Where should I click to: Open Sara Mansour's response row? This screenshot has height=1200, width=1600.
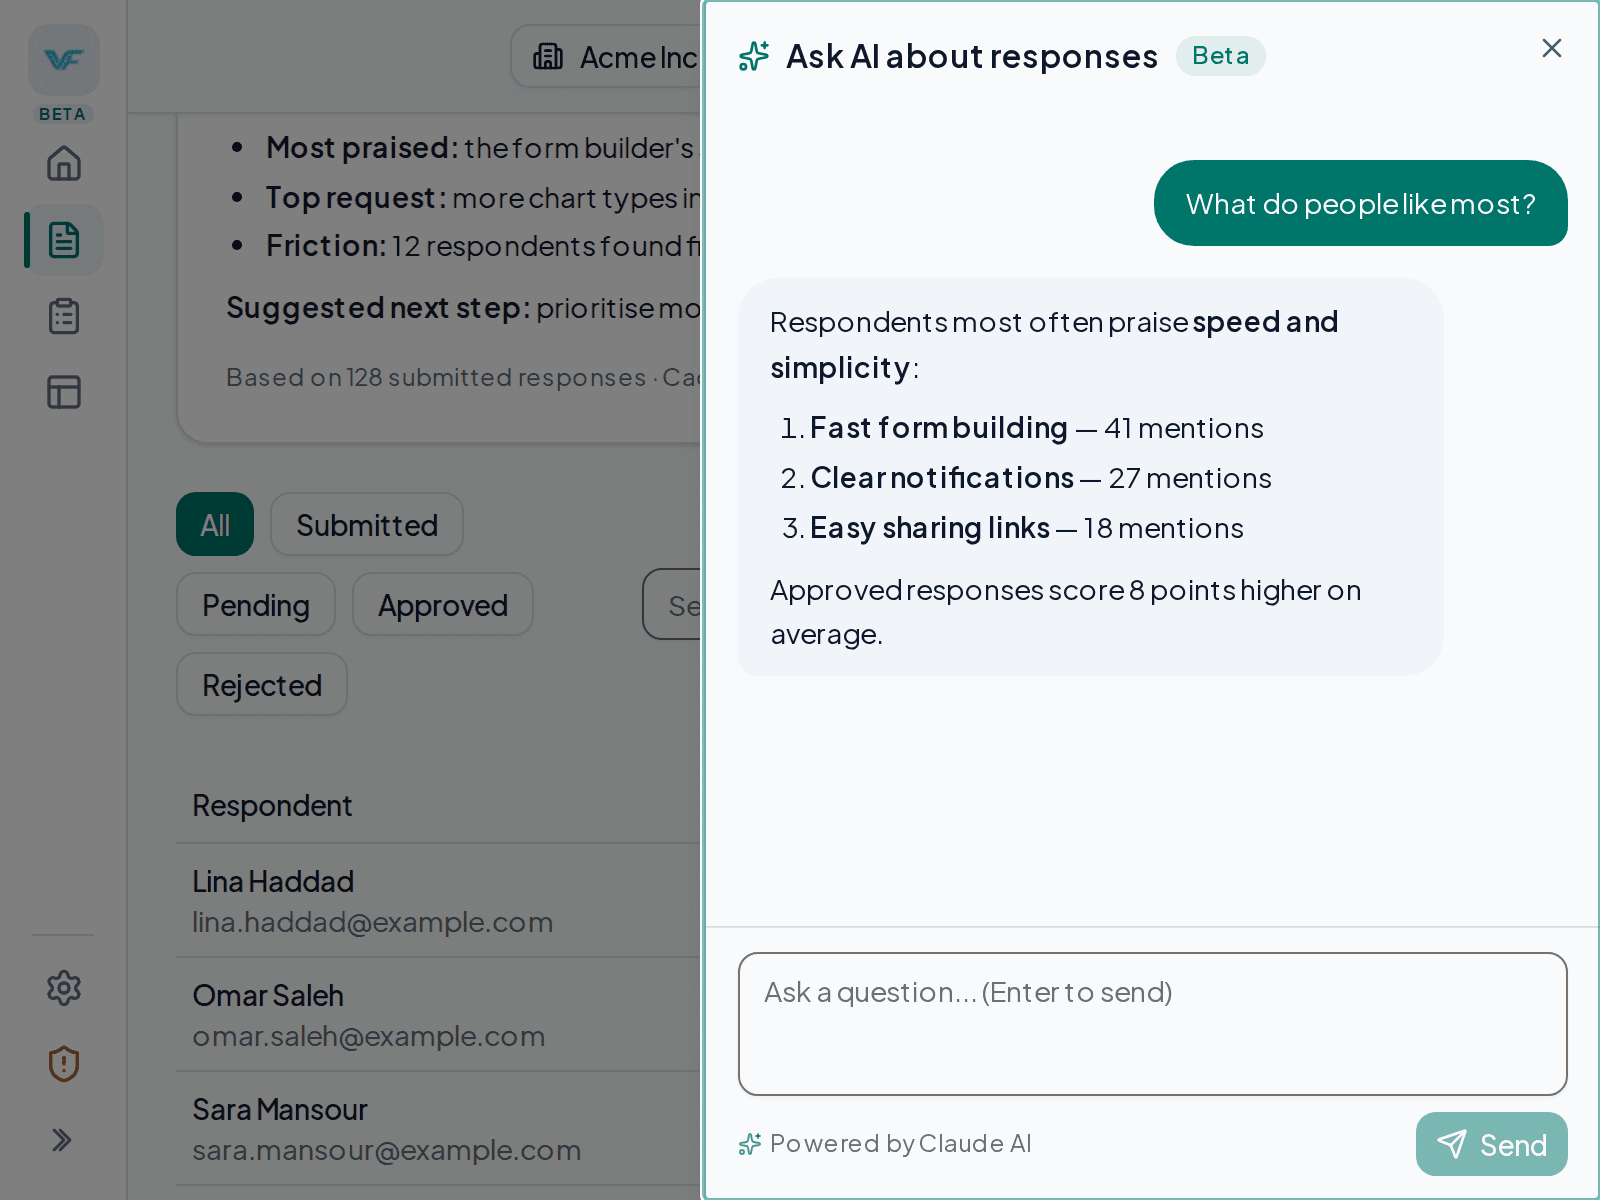pyautogui.click(x=440, y=1128)
